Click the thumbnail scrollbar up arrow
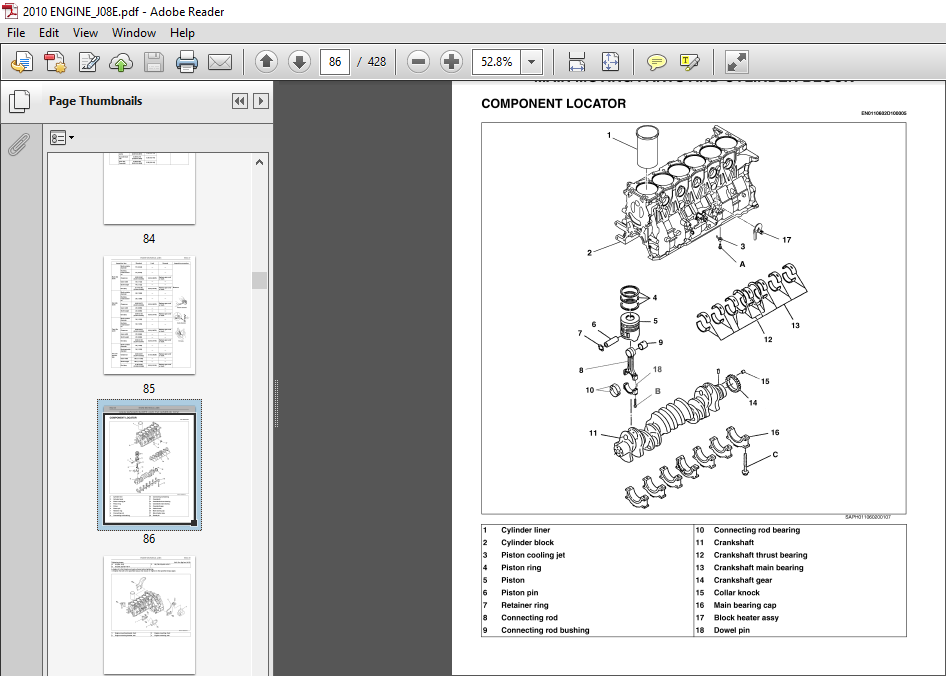This screenshot has height=676, width=946. 259,162
